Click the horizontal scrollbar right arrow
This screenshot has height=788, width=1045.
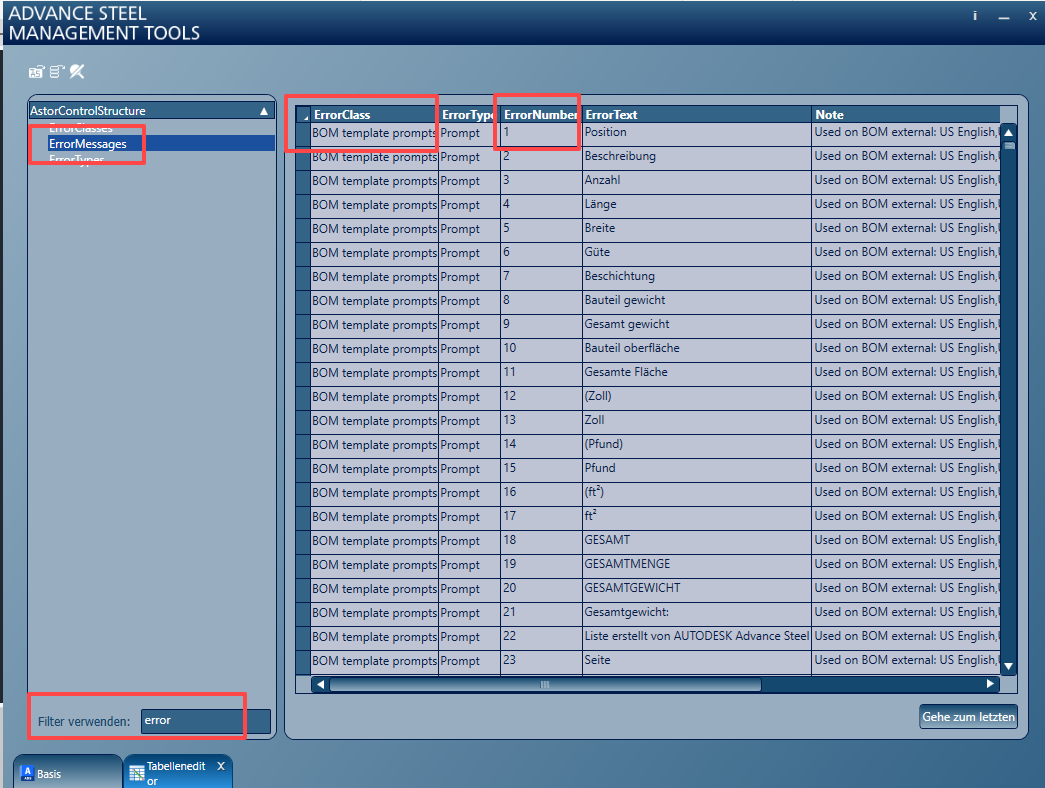(x=989, y=684)
